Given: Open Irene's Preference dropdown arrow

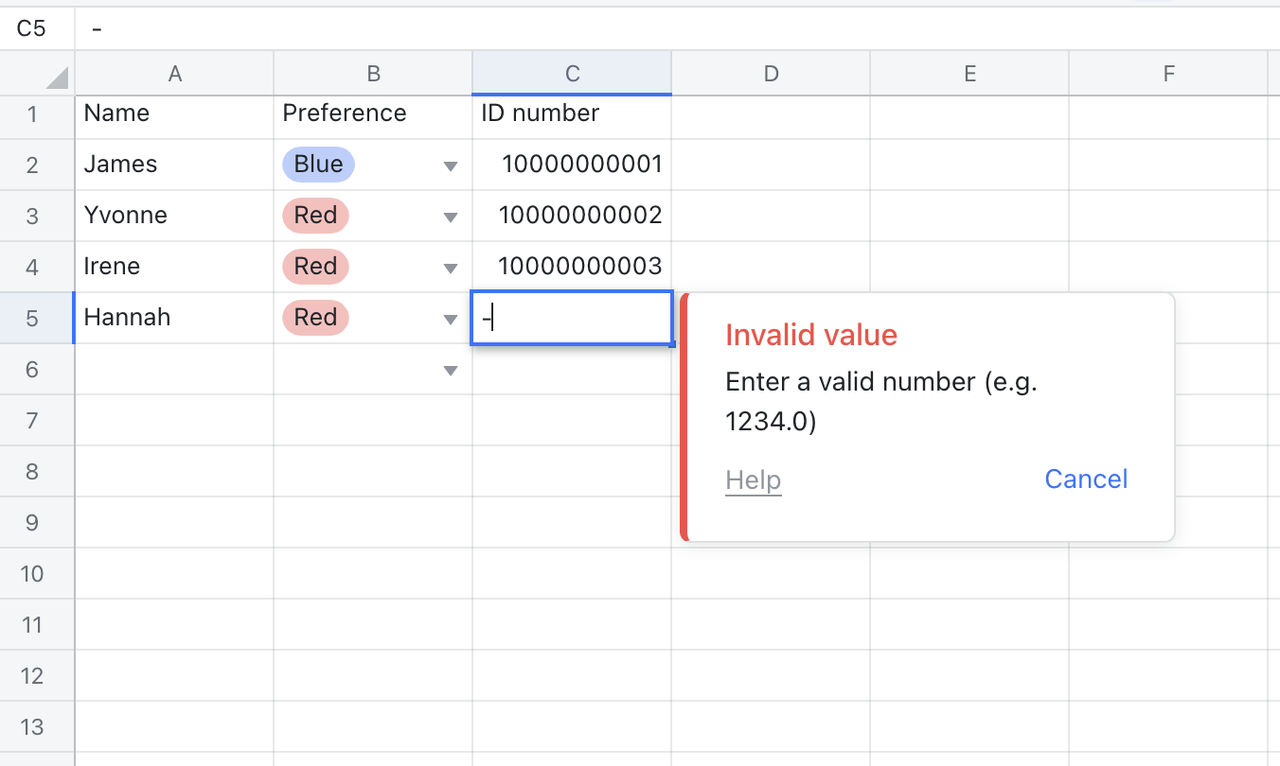Looking at the screenshot, I should (450, 268).
